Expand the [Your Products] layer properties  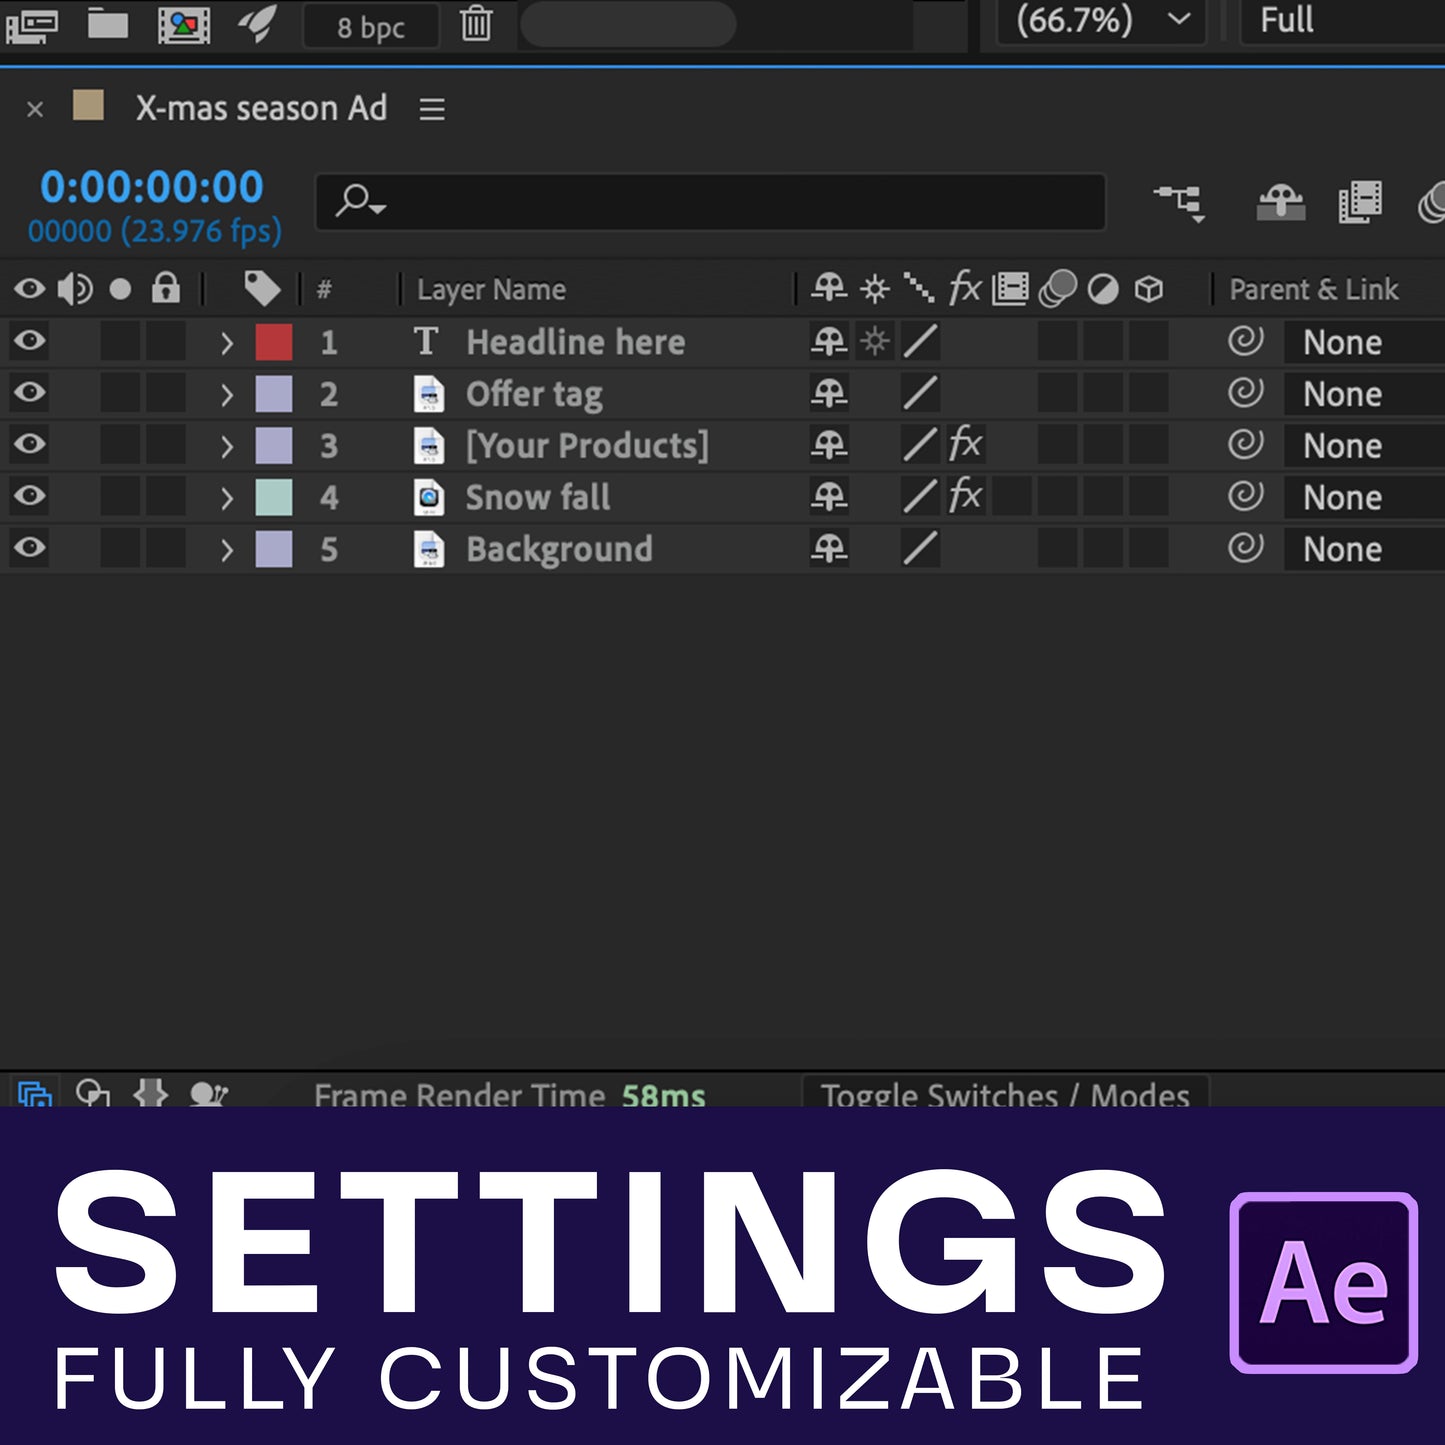227,446
